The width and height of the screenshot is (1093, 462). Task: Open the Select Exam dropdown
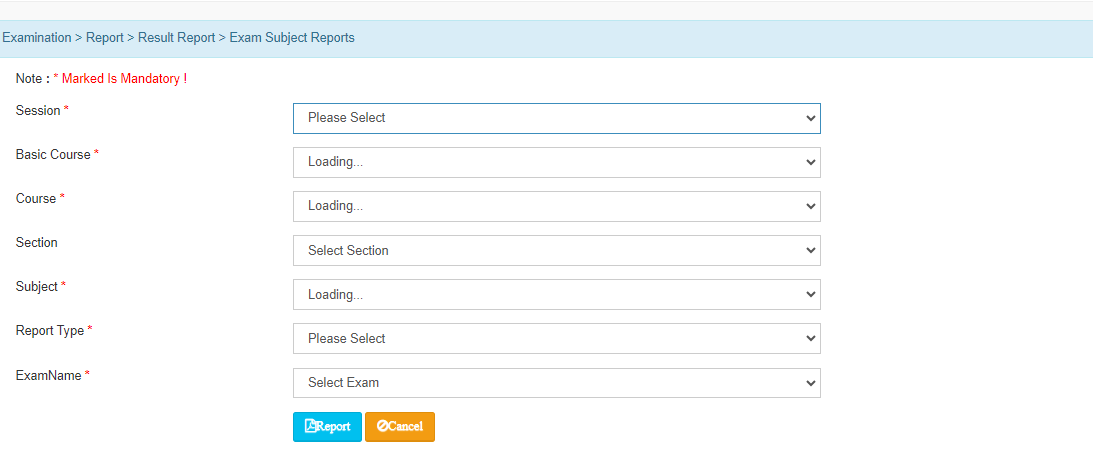click(556, 382)
